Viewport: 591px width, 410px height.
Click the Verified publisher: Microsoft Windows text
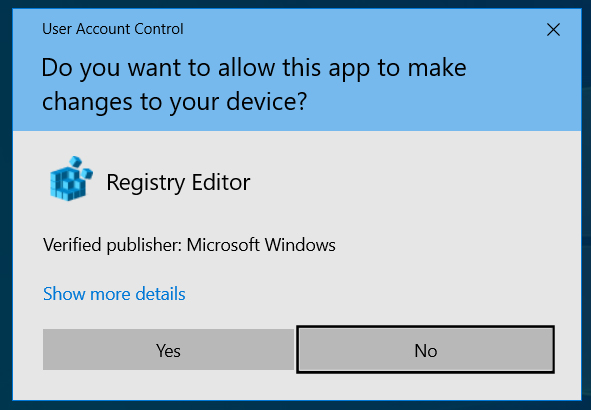[189, 245]
